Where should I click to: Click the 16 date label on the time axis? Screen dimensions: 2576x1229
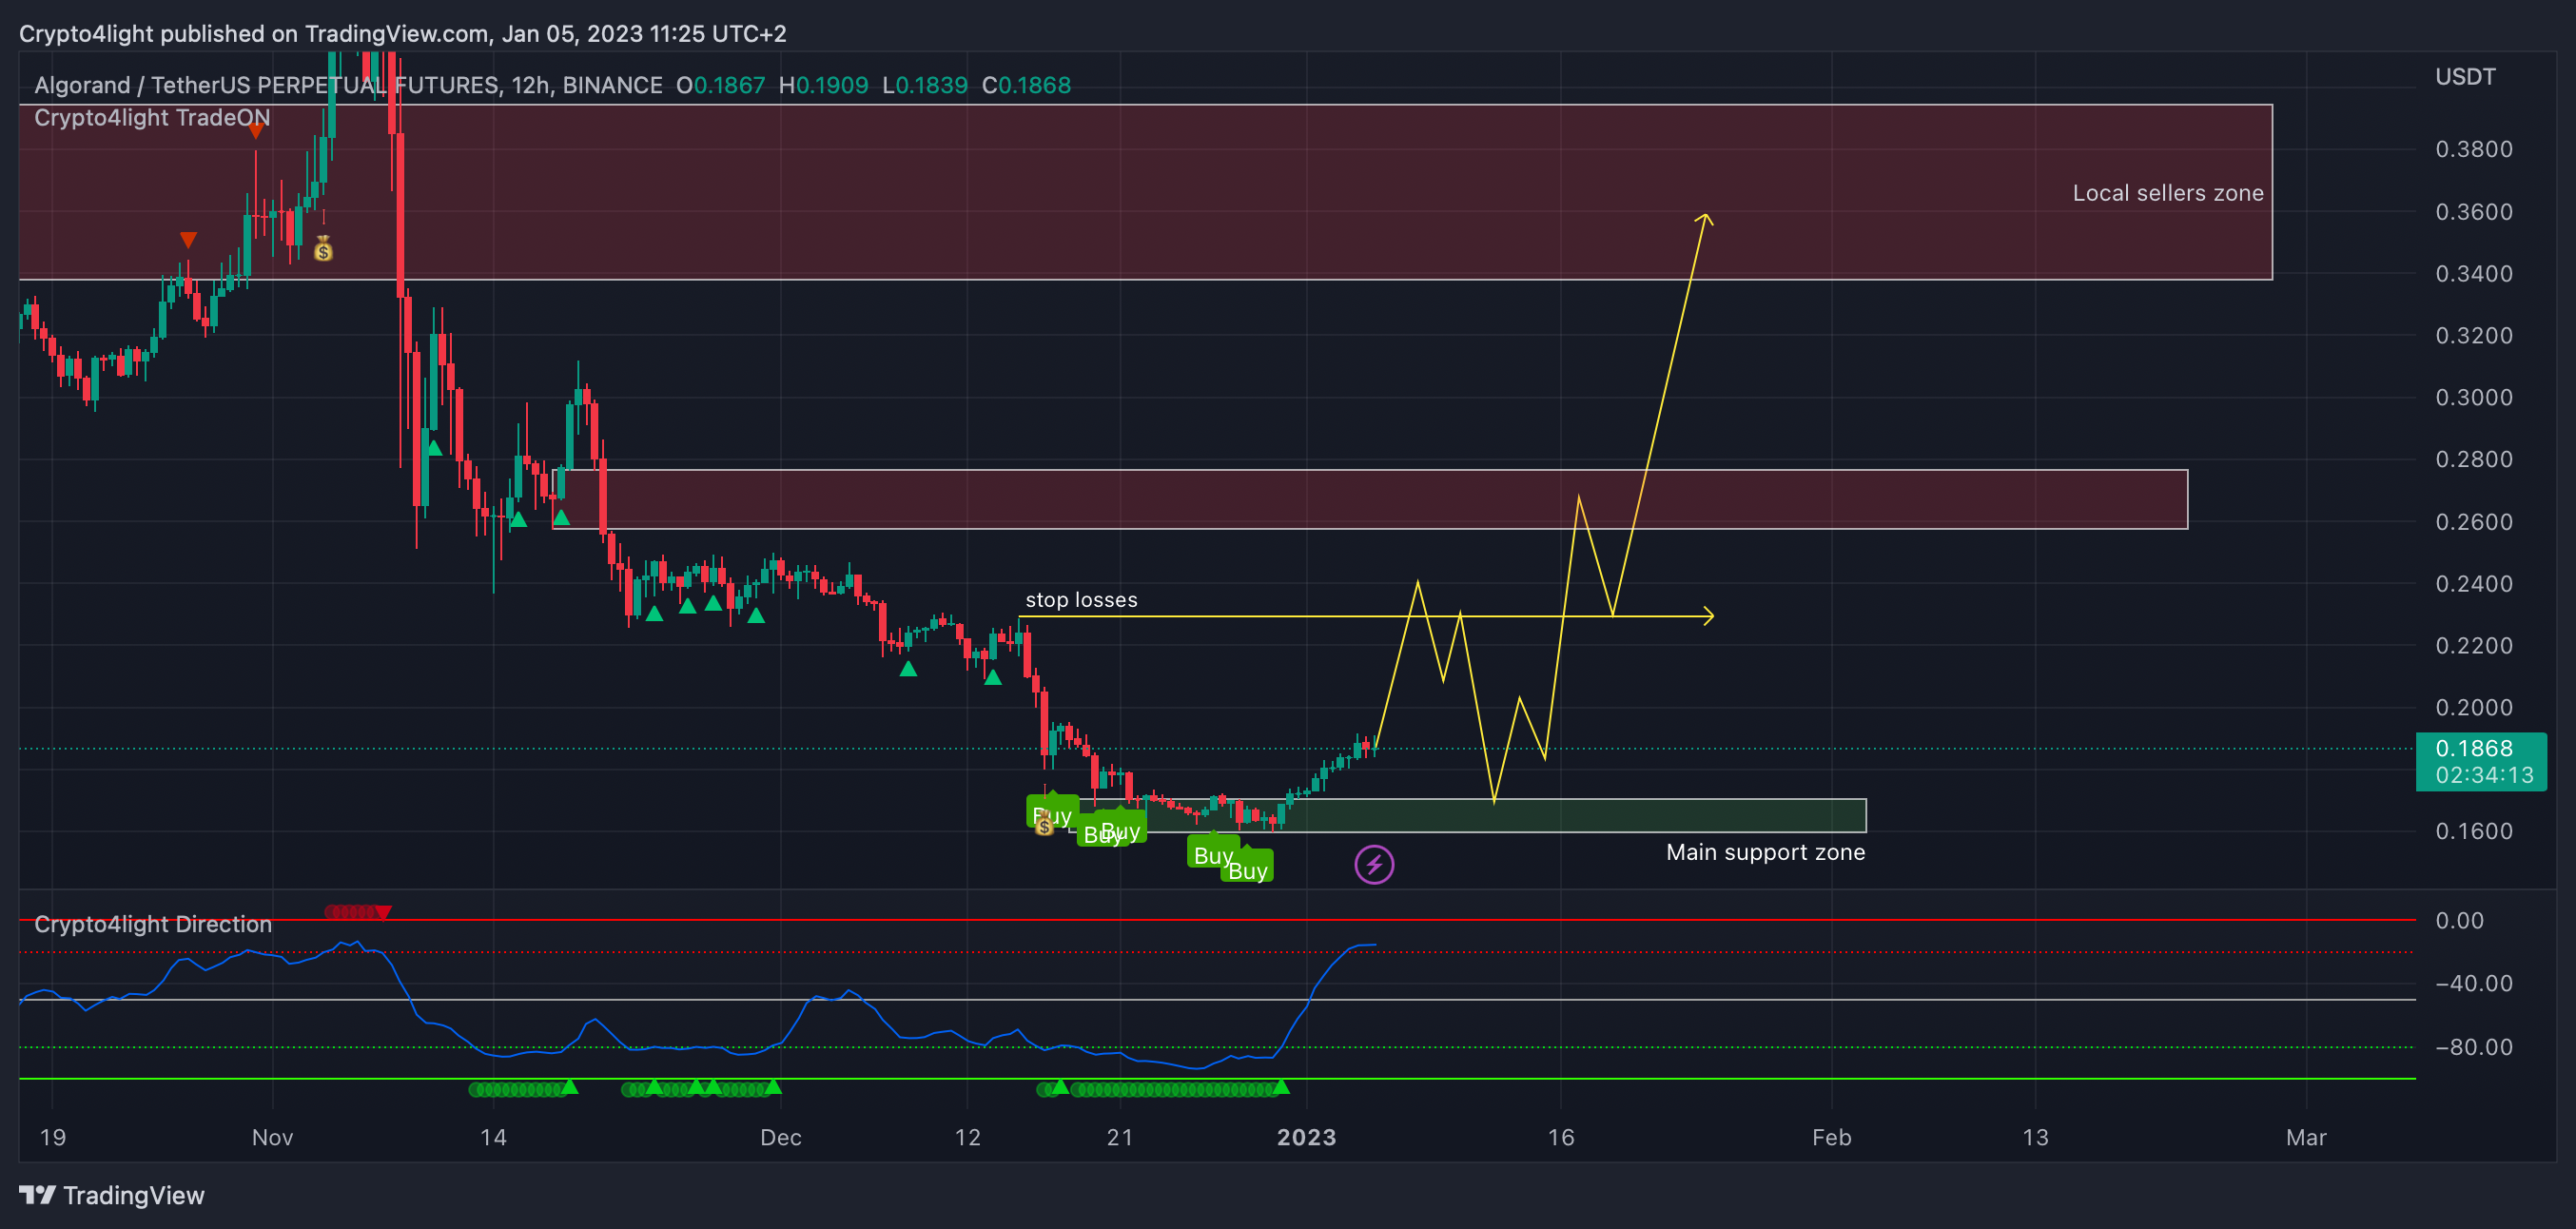1560,1137
